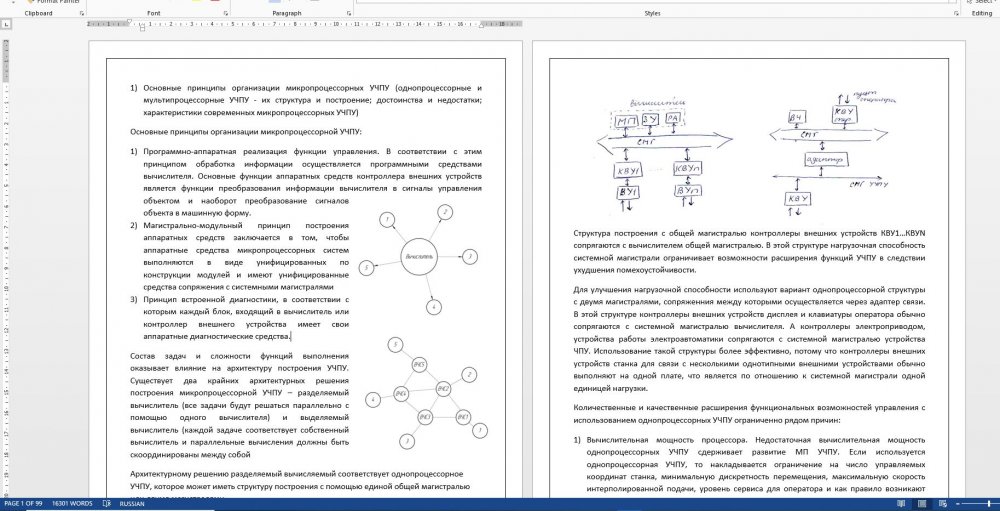Screen dimensions: 1000x511
Task: Click the vertical scrollbar on the right
Action: 993,260
